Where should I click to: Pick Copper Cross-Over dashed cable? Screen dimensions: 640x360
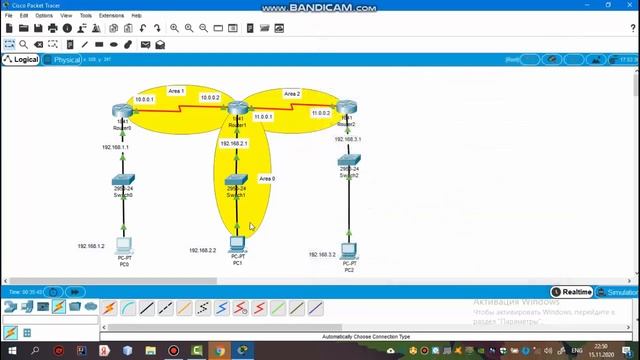tap(166, 308)
